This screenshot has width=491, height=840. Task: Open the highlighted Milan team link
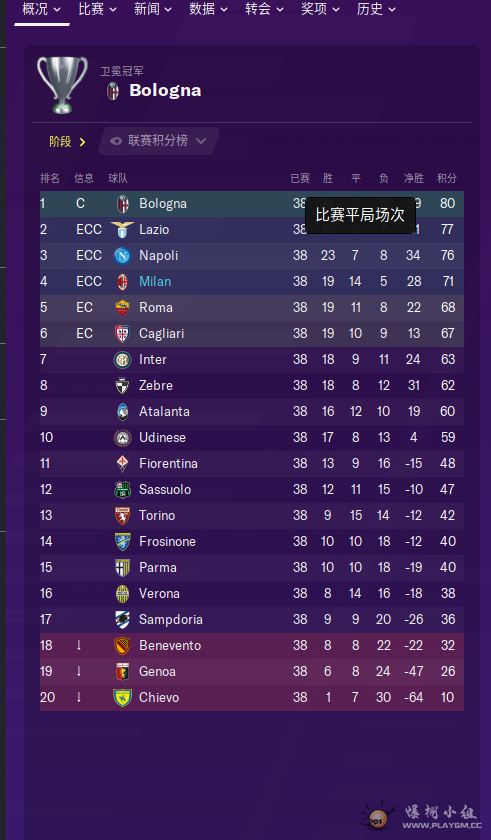pyautogui.click(x=155, y=281)
